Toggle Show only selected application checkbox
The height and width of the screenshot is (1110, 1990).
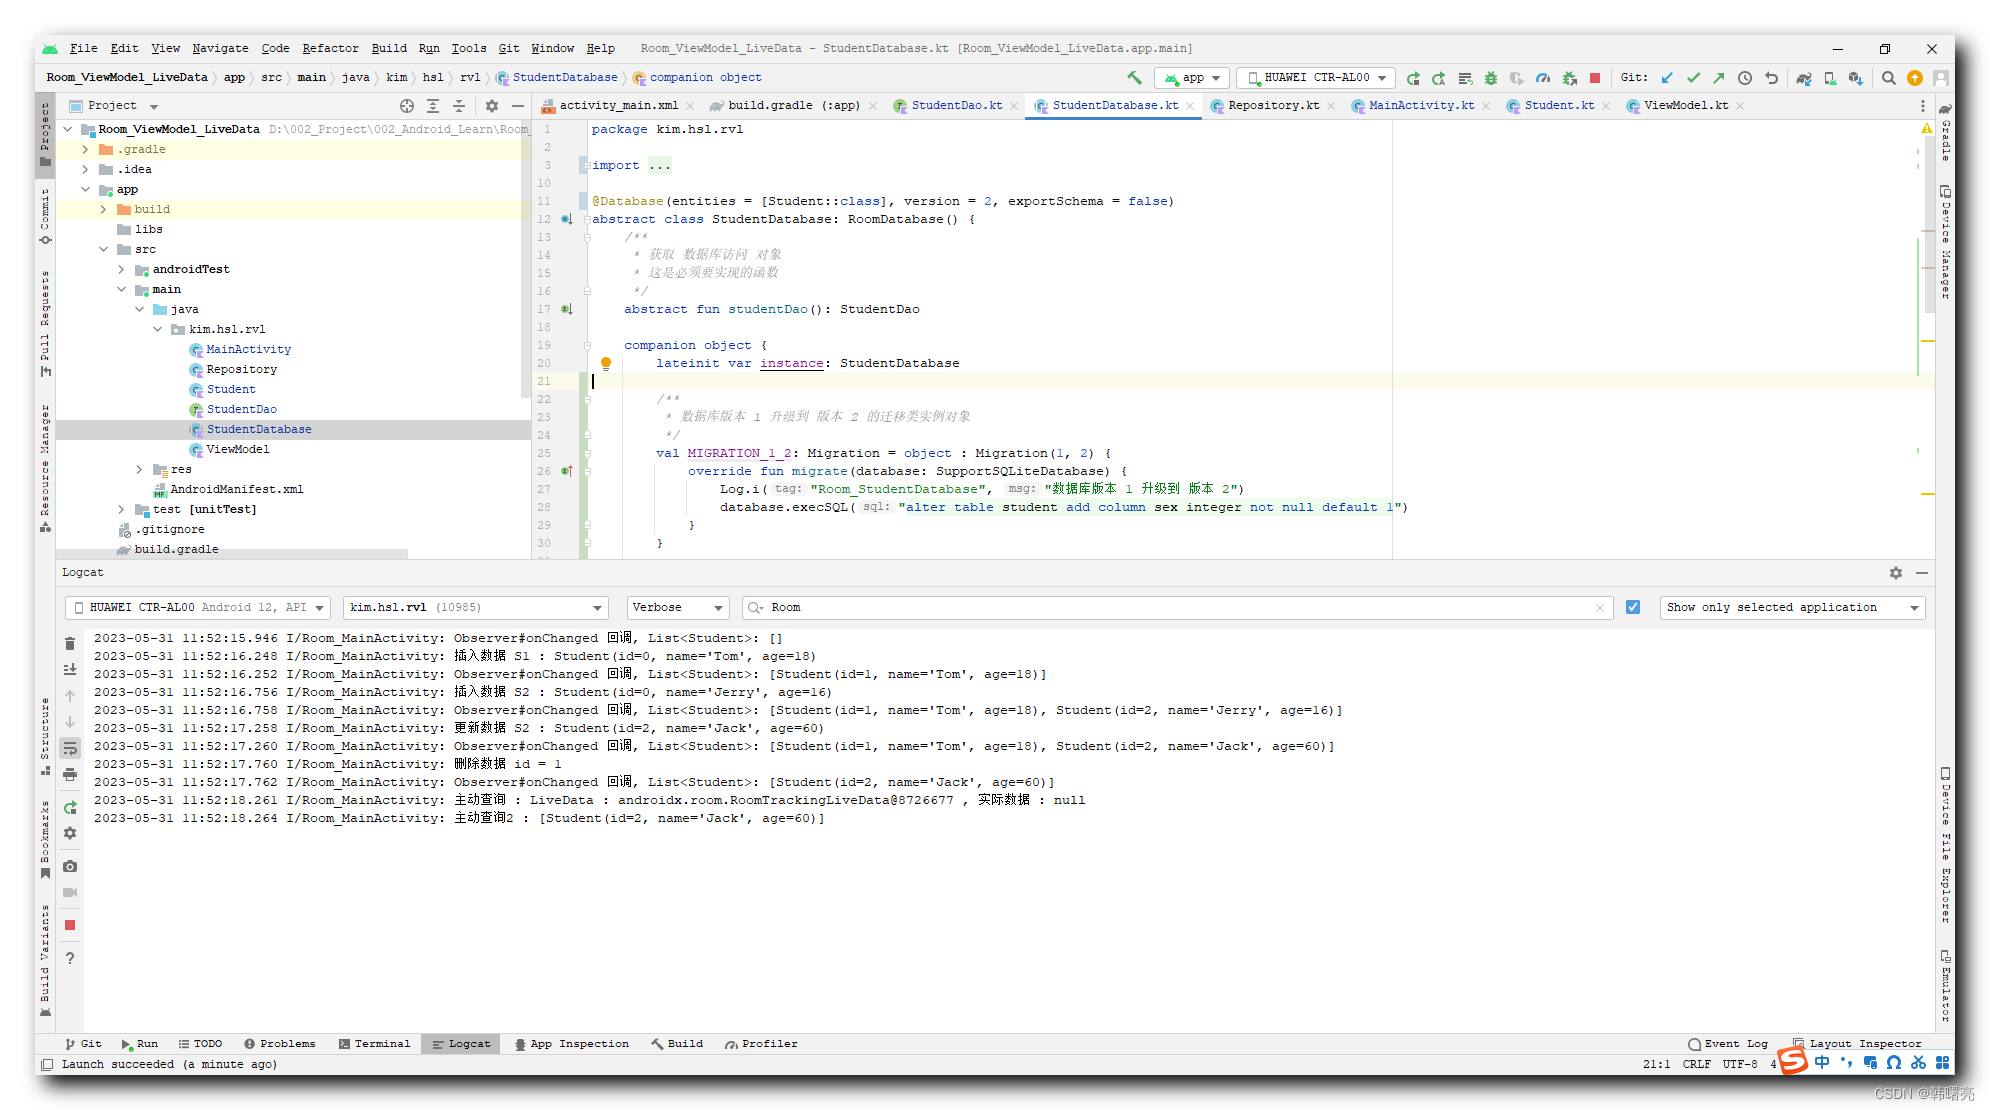pos(1635,607)
